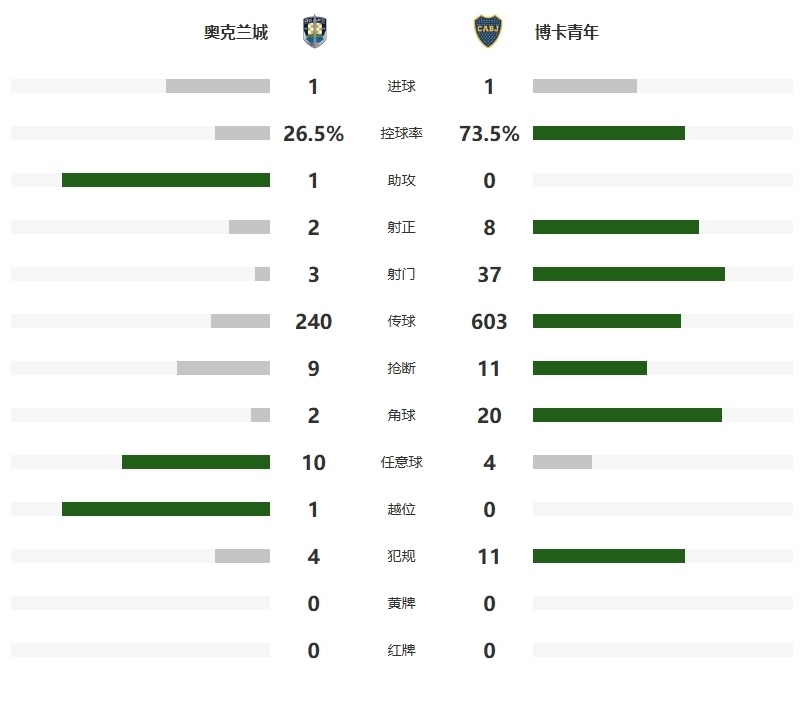This screenshot has width=804, height=710.
Task: Select the 传球 stat label
Action: pos(401,321)
